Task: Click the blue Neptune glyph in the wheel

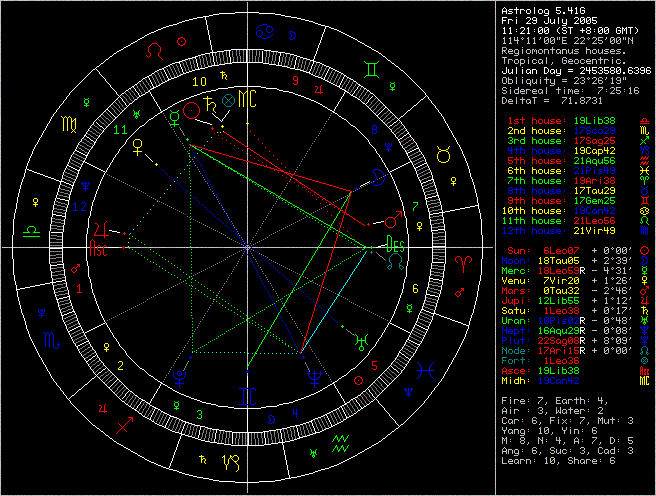Action: (x=316, y=378)
